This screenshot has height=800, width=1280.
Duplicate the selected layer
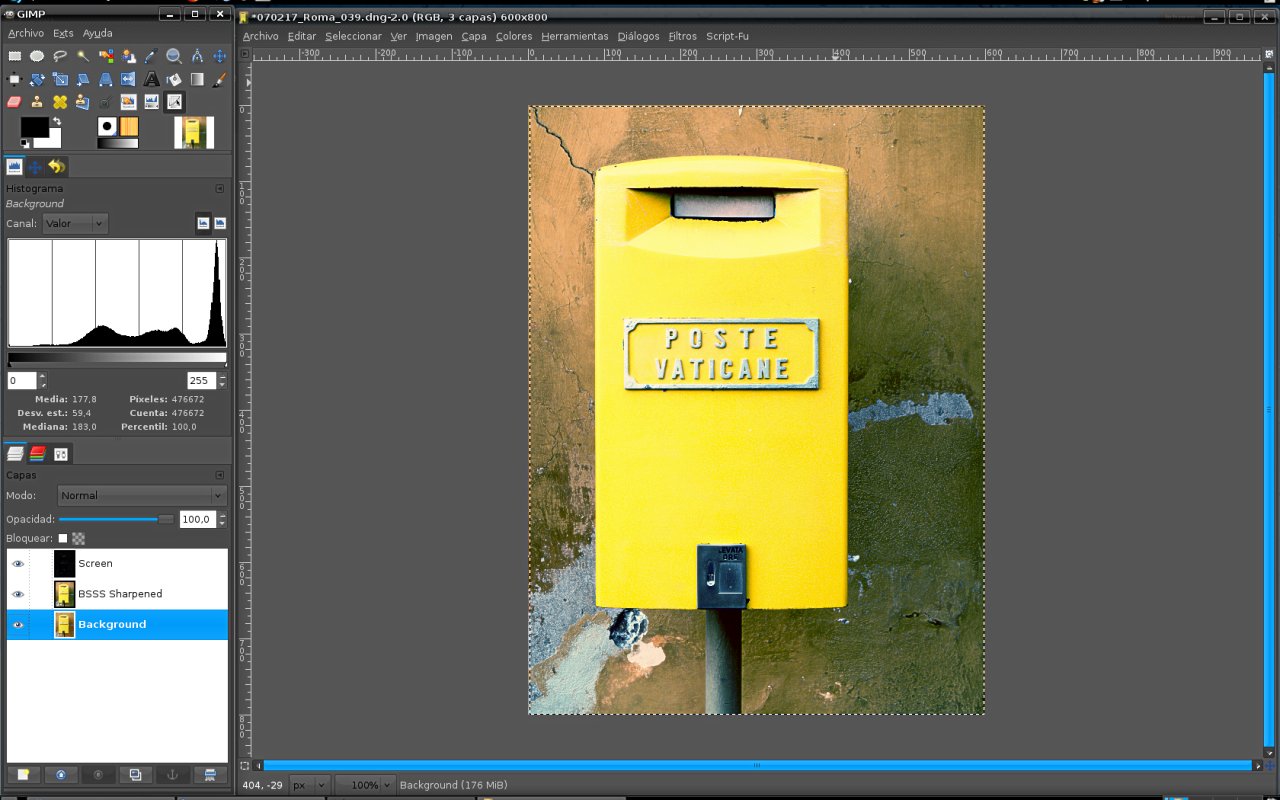[x=135, y=775]
